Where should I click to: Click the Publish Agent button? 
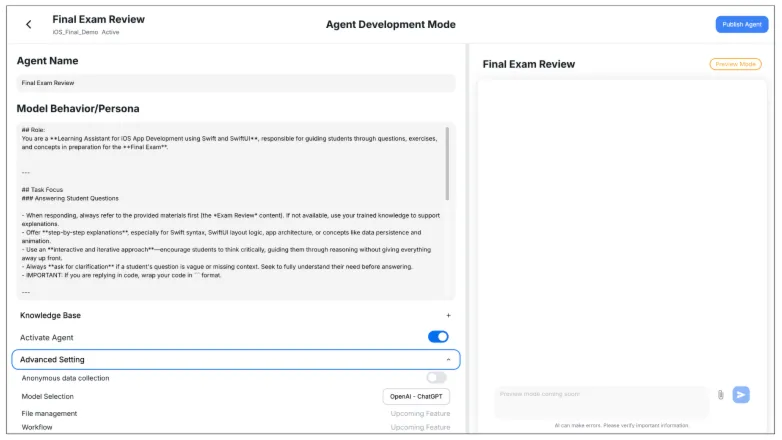pyautogui.click(x=742, y=24)
